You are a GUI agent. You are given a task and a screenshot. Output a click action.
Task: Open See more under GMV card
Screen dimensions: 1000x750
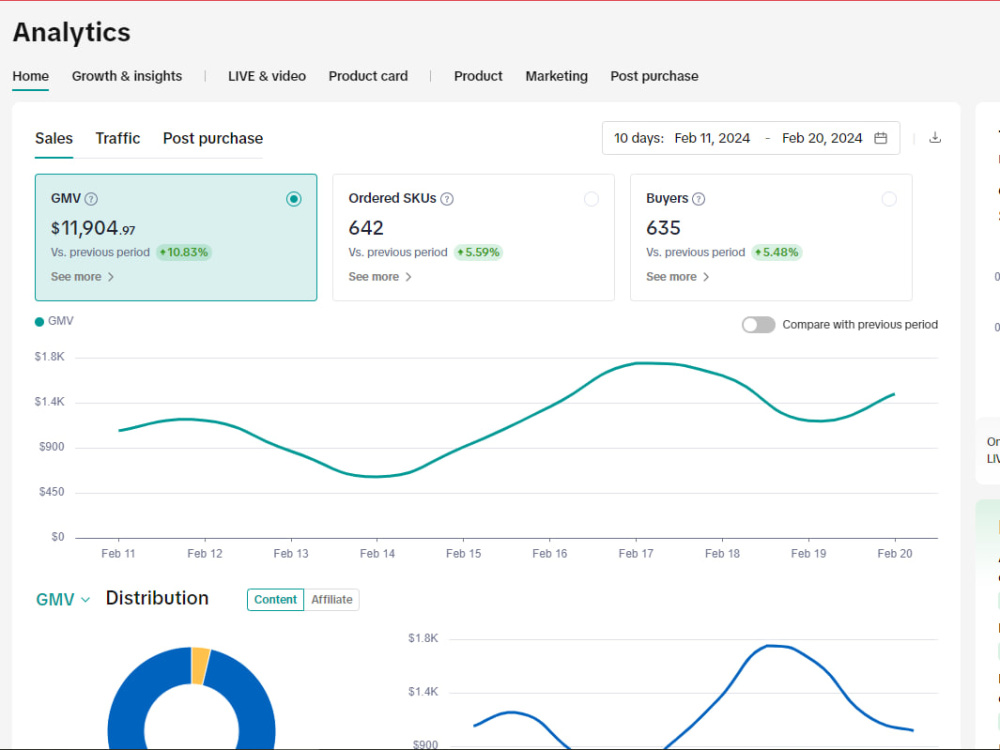point(82,277)
